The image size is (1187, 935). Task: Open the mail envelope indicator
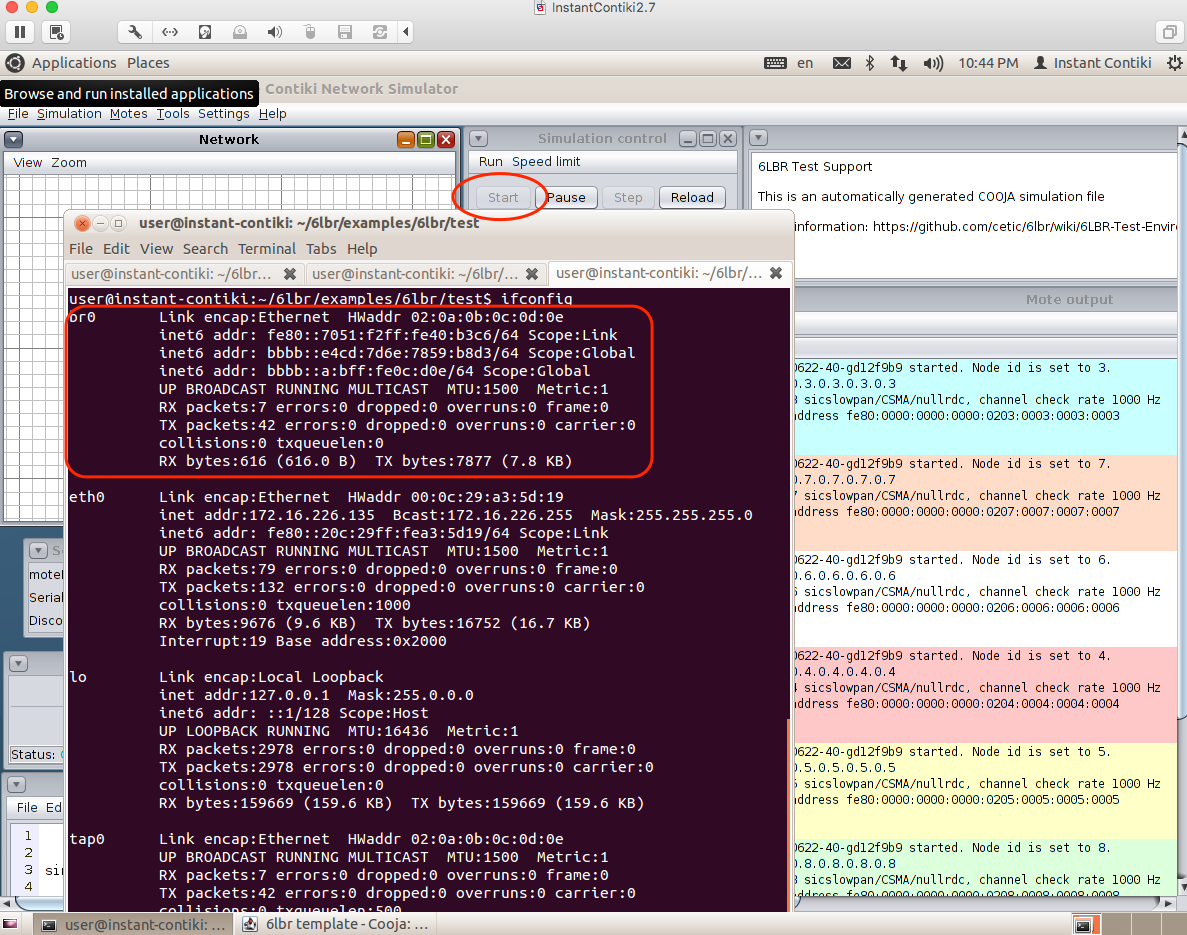coord(841,63)
